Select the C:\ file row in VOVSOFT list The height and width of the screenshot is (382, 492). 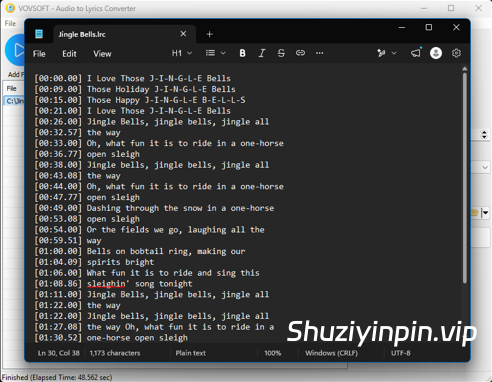(x=15, y=101)
